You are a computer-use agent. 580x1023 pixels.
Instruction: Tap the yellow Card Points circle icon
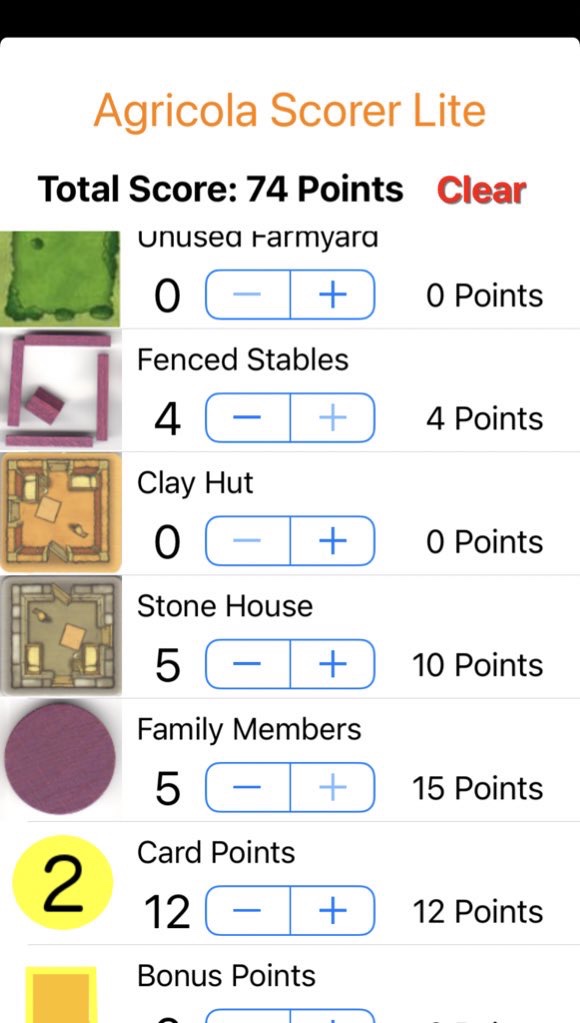click(63, 882)
